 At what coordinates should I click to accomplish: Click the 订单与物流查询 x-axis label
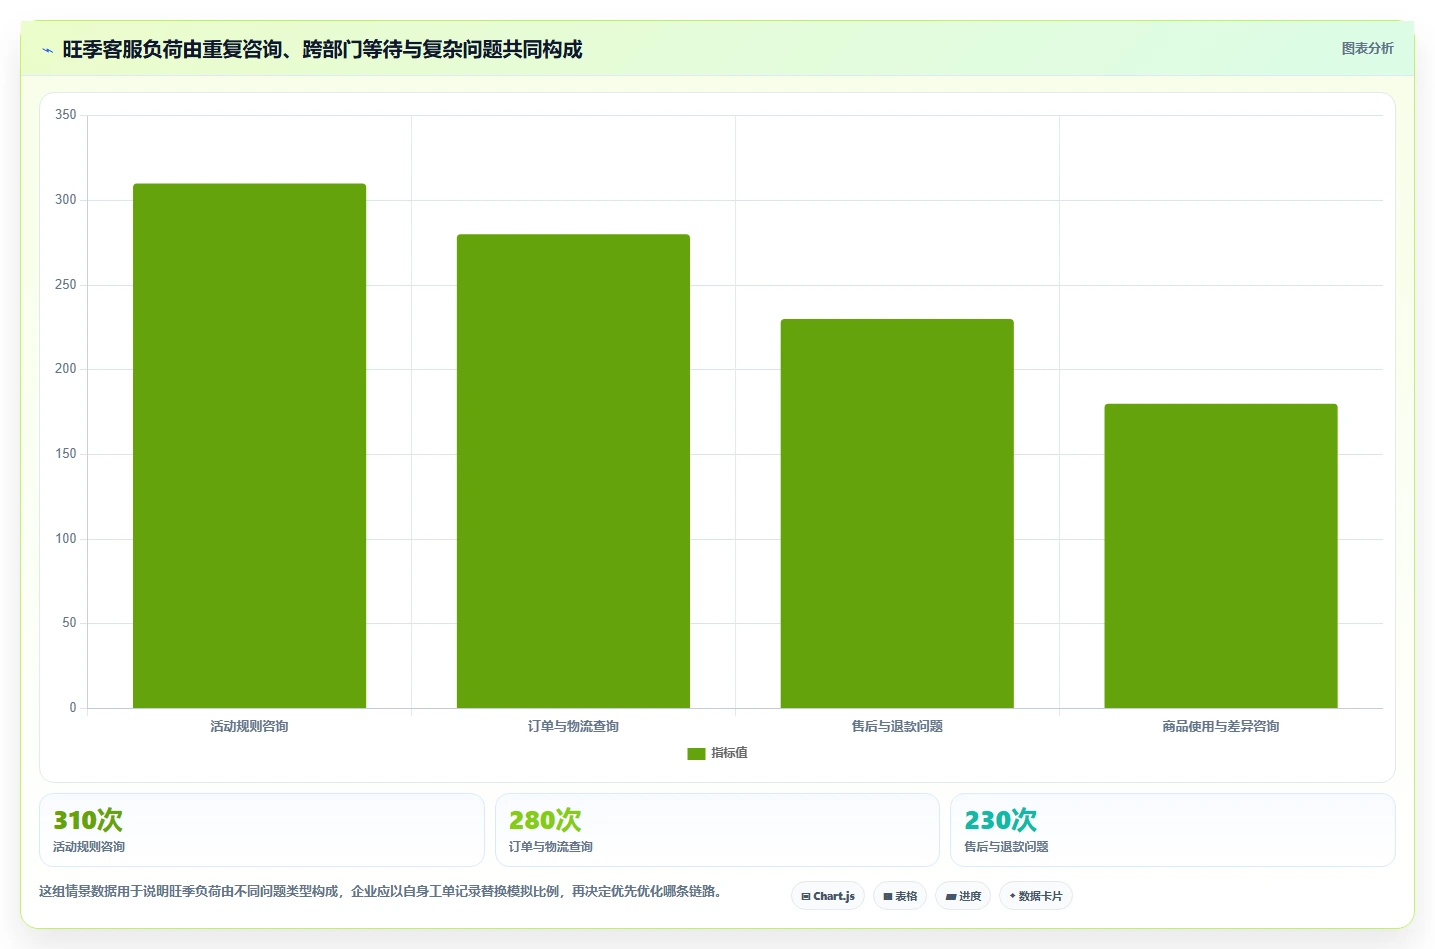(573, 726)
